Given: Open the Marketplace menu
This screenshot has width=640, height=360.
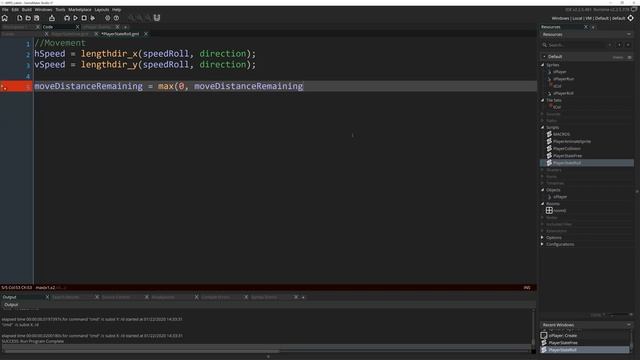Looking at the screenshot, I should [x=80, y=9].
